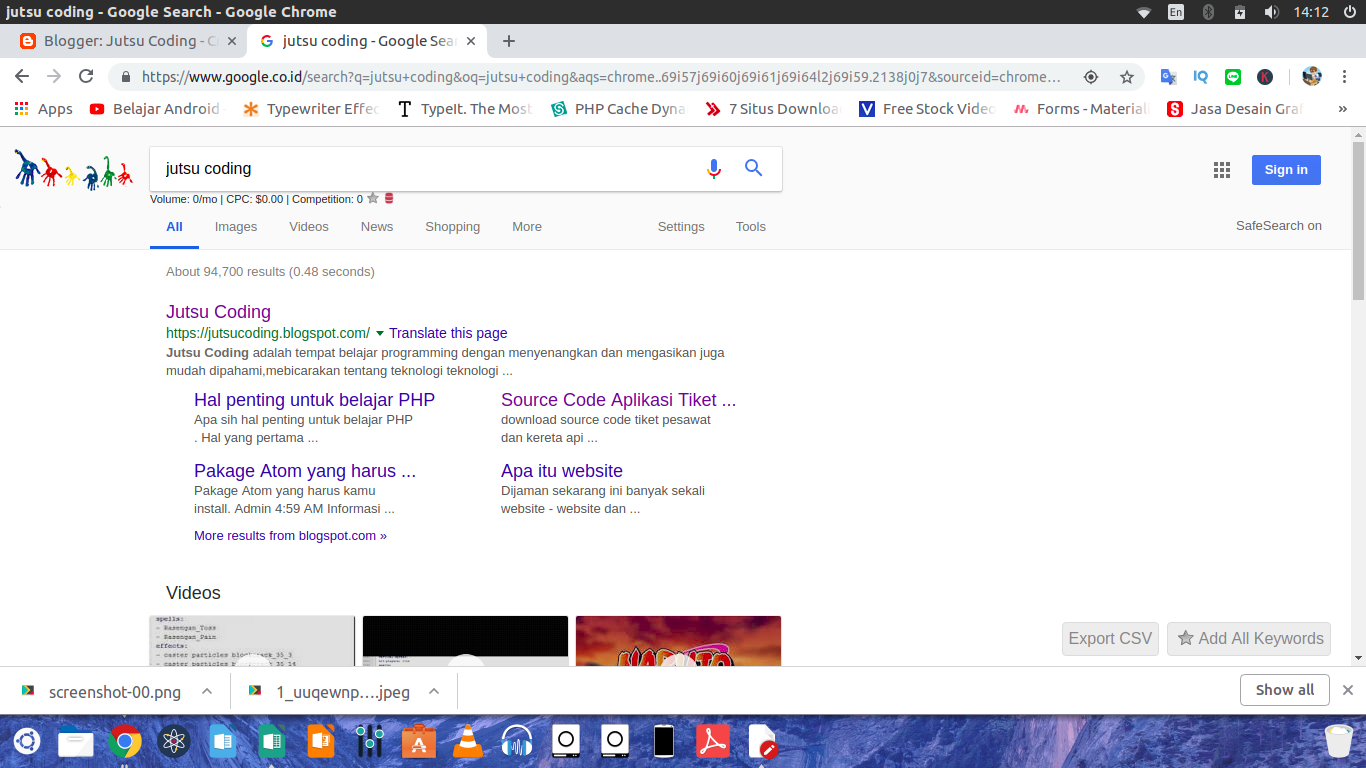Open the En keyboard layout indicator
Screen dimensions: 1366x768
[1176, 12]
